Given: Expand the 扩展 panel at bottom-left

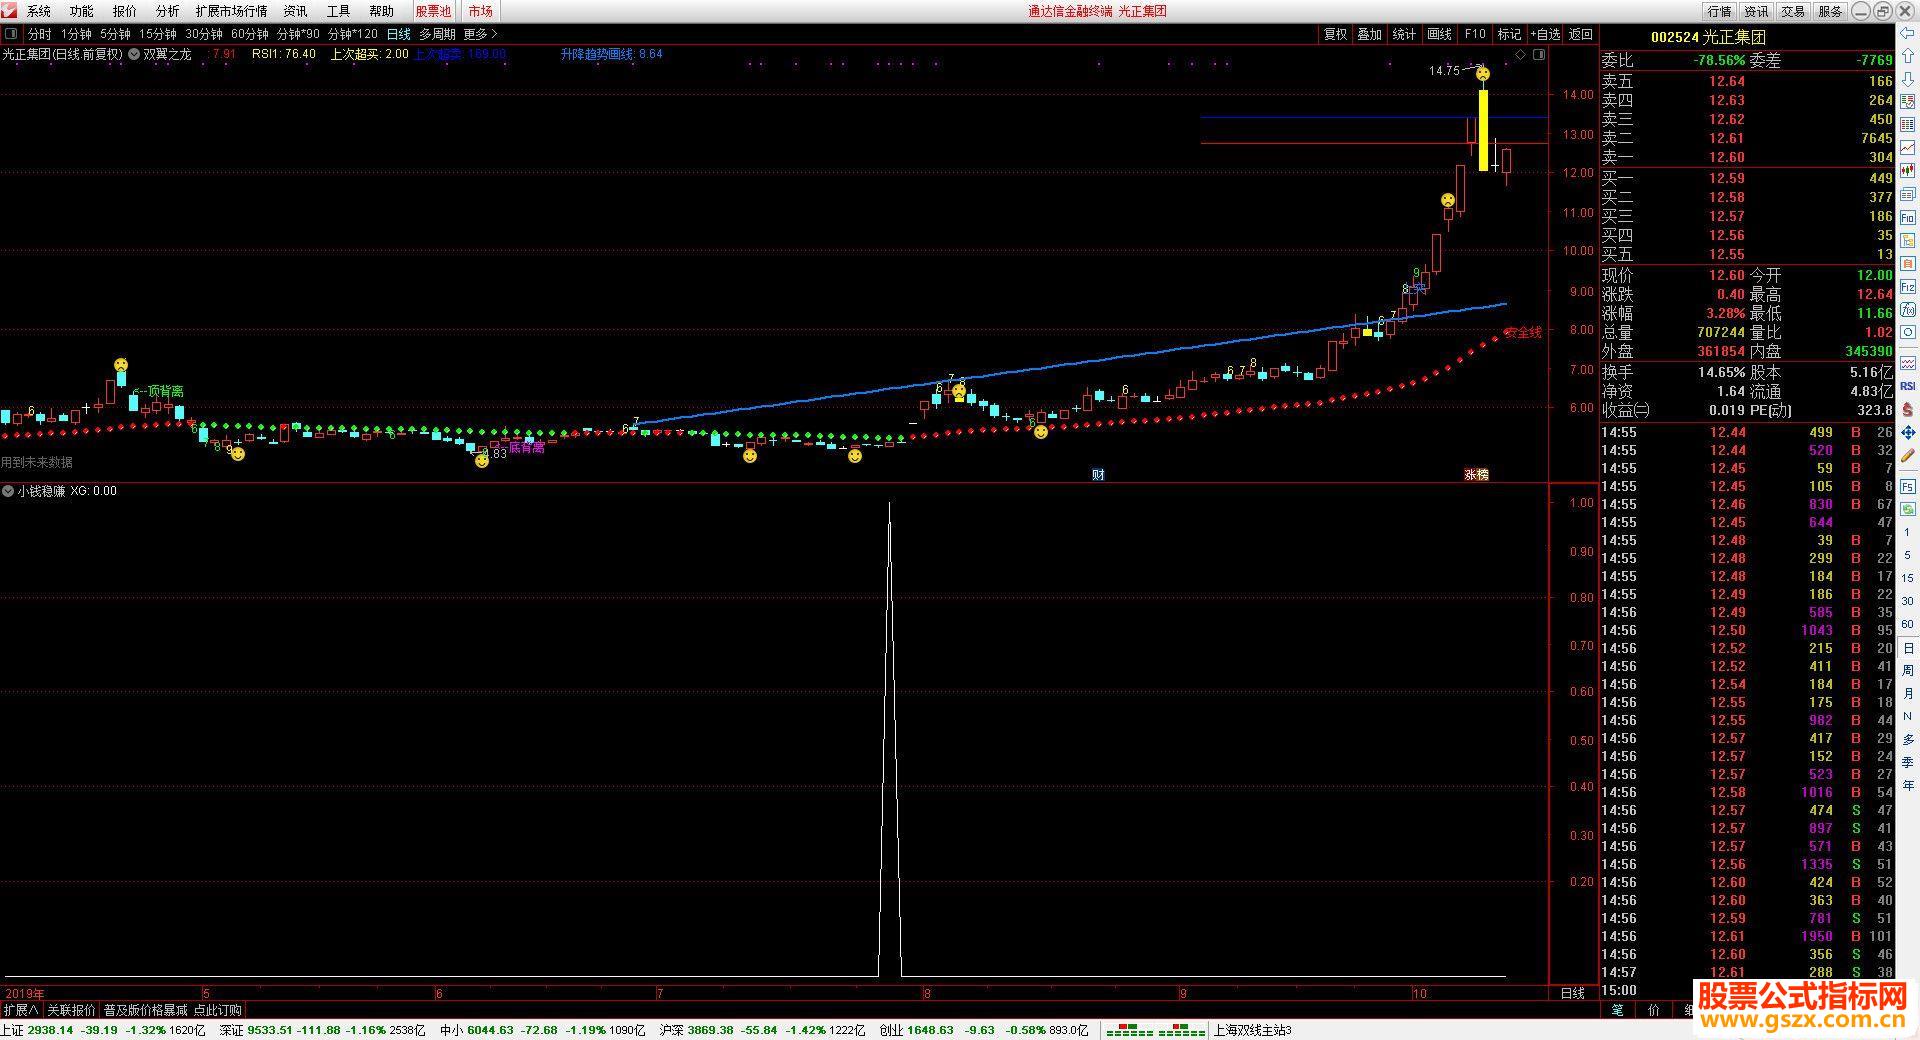Looking at the screenshot, I should tap(21, 1010).
